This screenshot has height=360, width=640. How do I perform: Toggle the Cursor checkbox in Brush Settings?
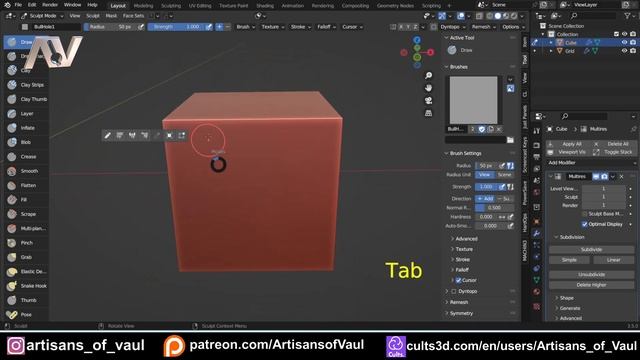(x=458, y=280)
